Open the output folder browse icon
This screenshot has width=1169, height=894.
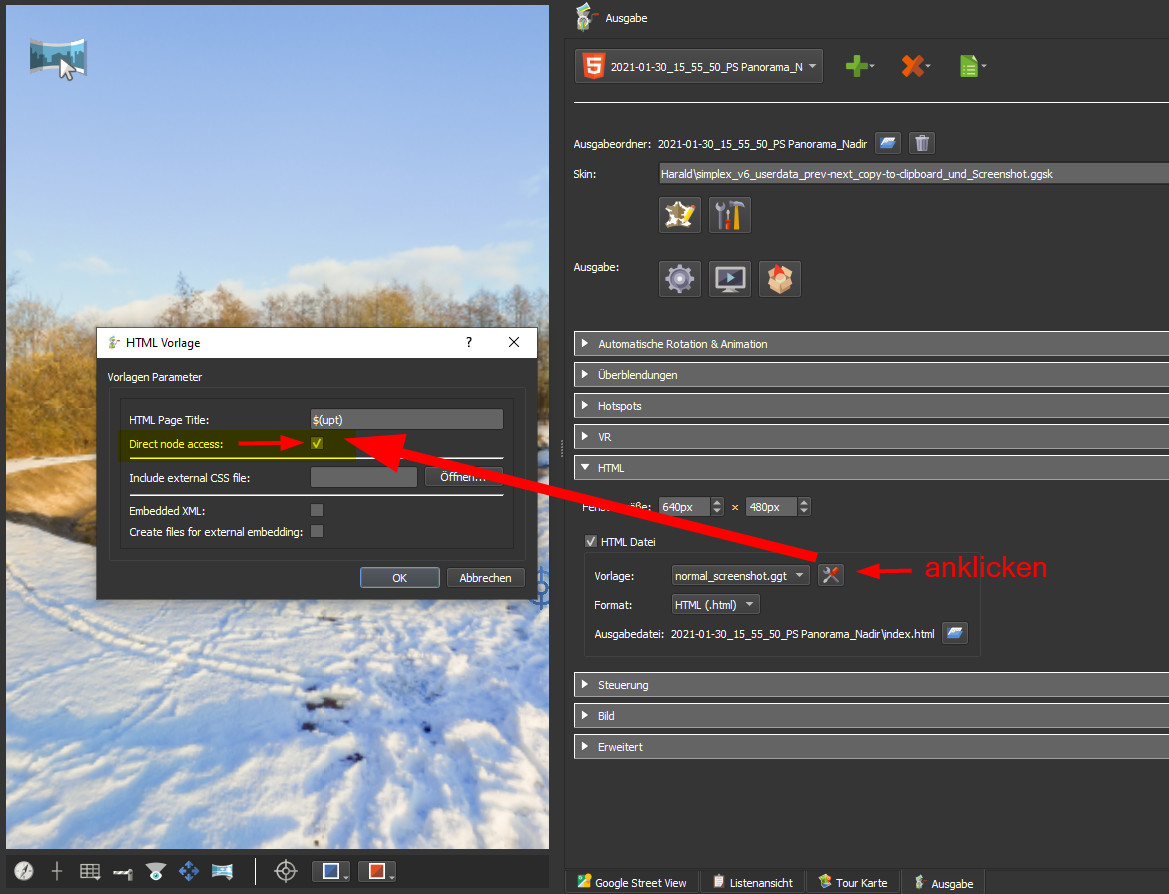coord(887,143)
